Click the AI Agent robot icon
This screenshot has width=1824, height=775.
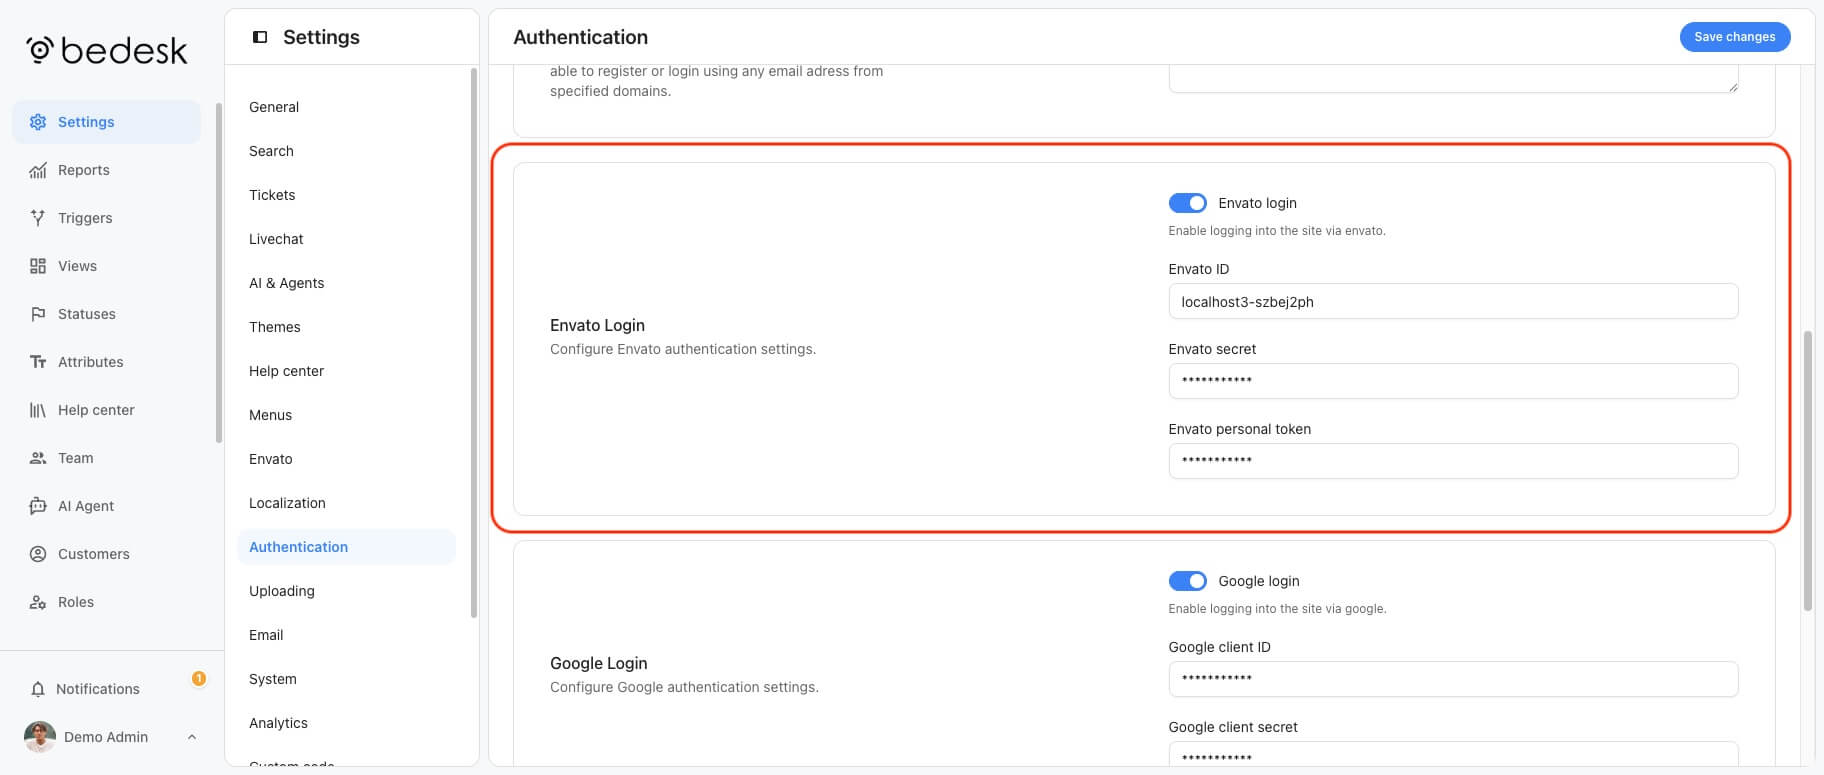[x=38, y=506]
